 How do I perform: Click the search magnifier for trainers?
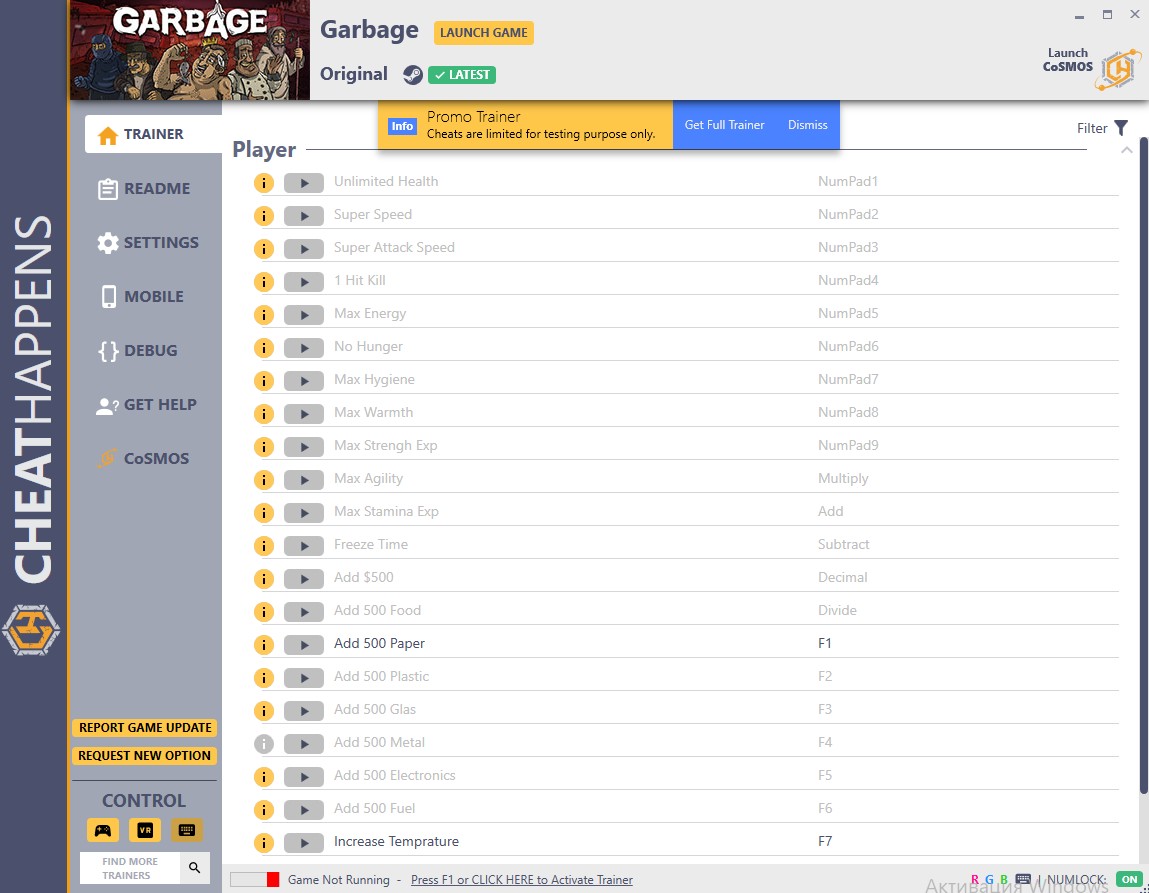point(194,867)
